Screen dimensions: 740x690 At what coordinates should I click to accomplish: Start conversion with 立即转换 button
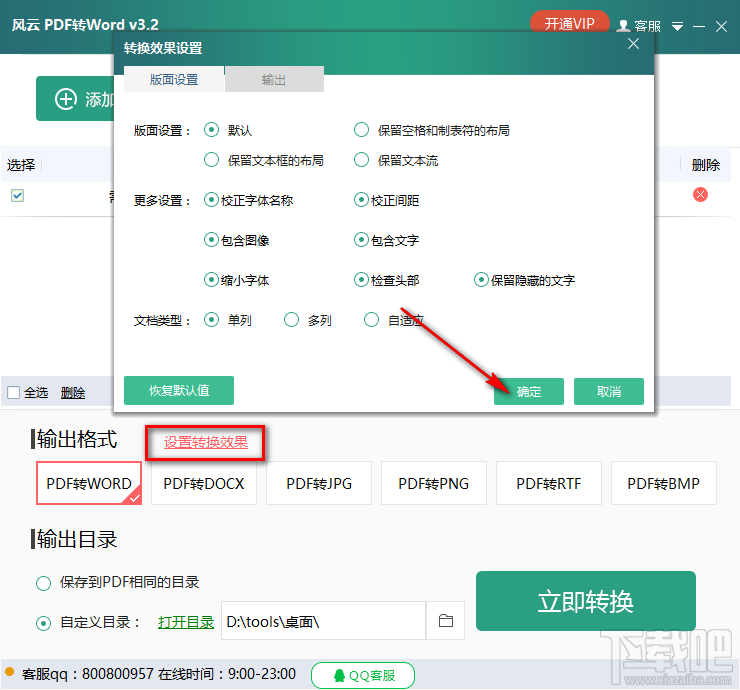[586, 601]
